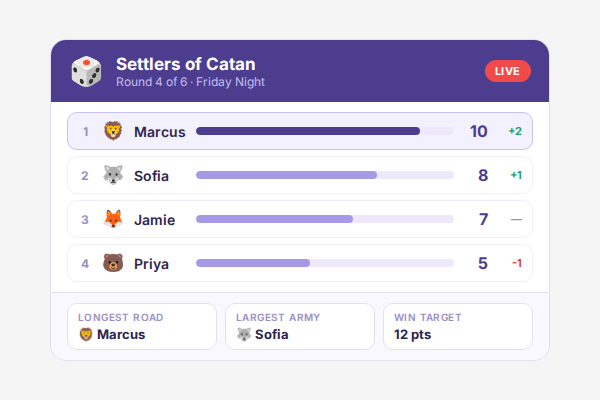Click Sofia's score progress bar
Viewport: 600px width, 400px height.
[324, 175]
